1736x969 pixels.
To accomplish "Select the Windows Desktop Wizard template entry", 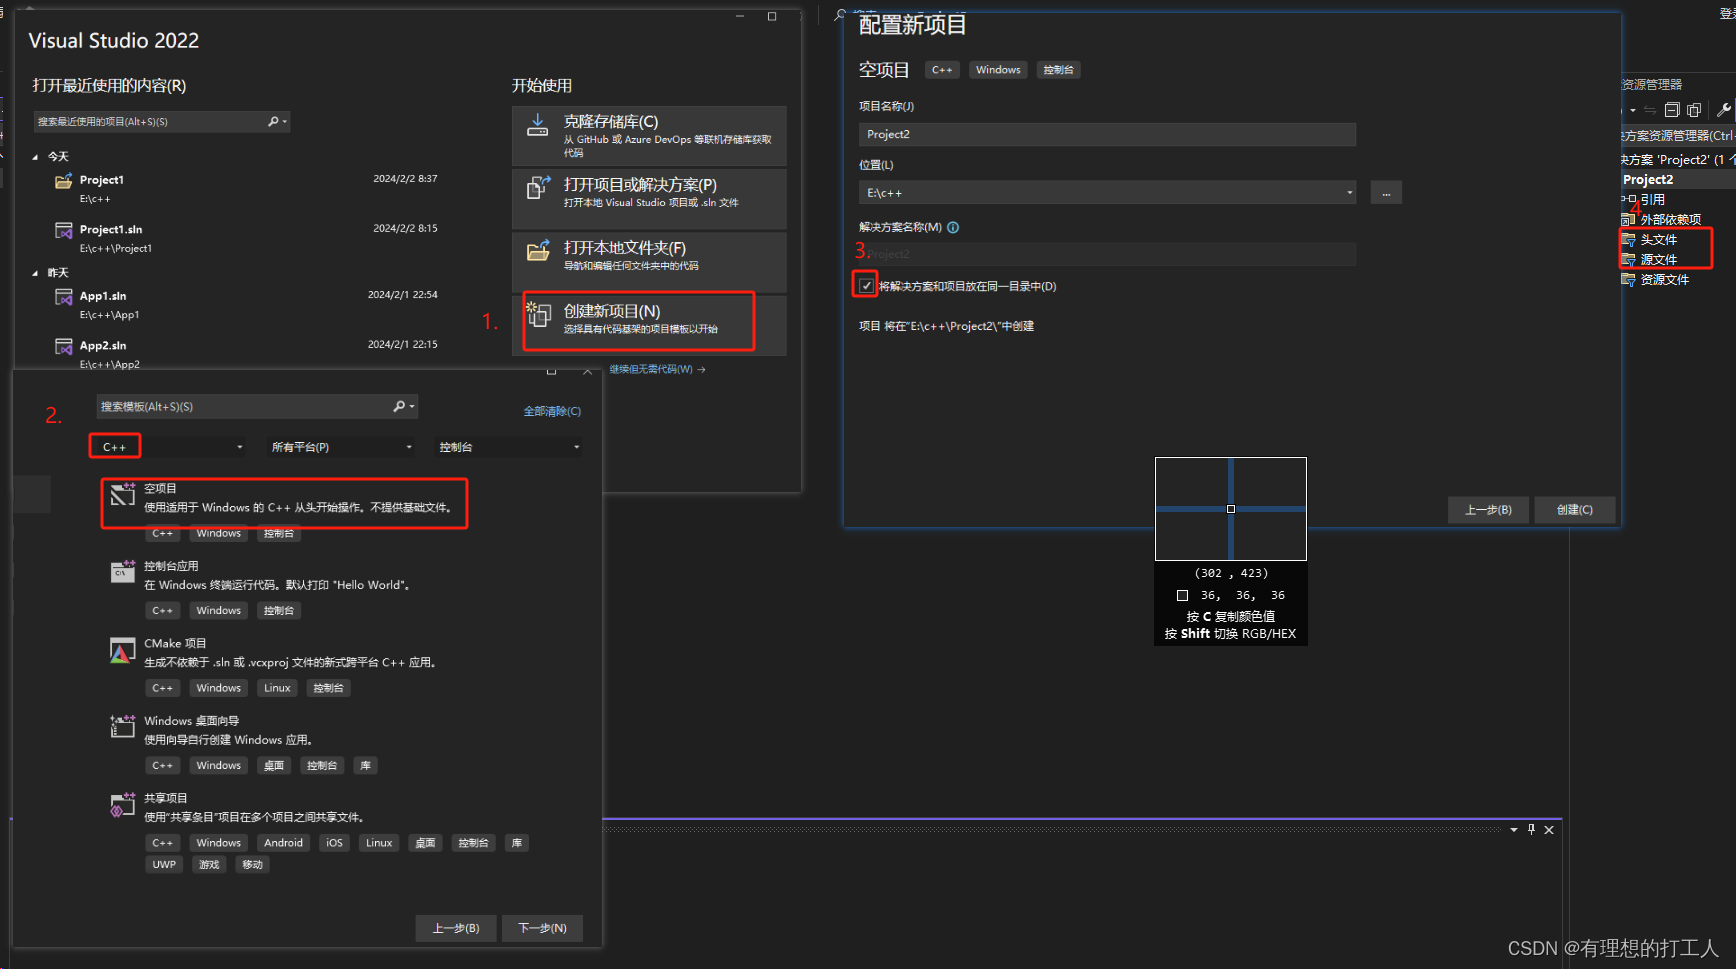I will 340,742.
